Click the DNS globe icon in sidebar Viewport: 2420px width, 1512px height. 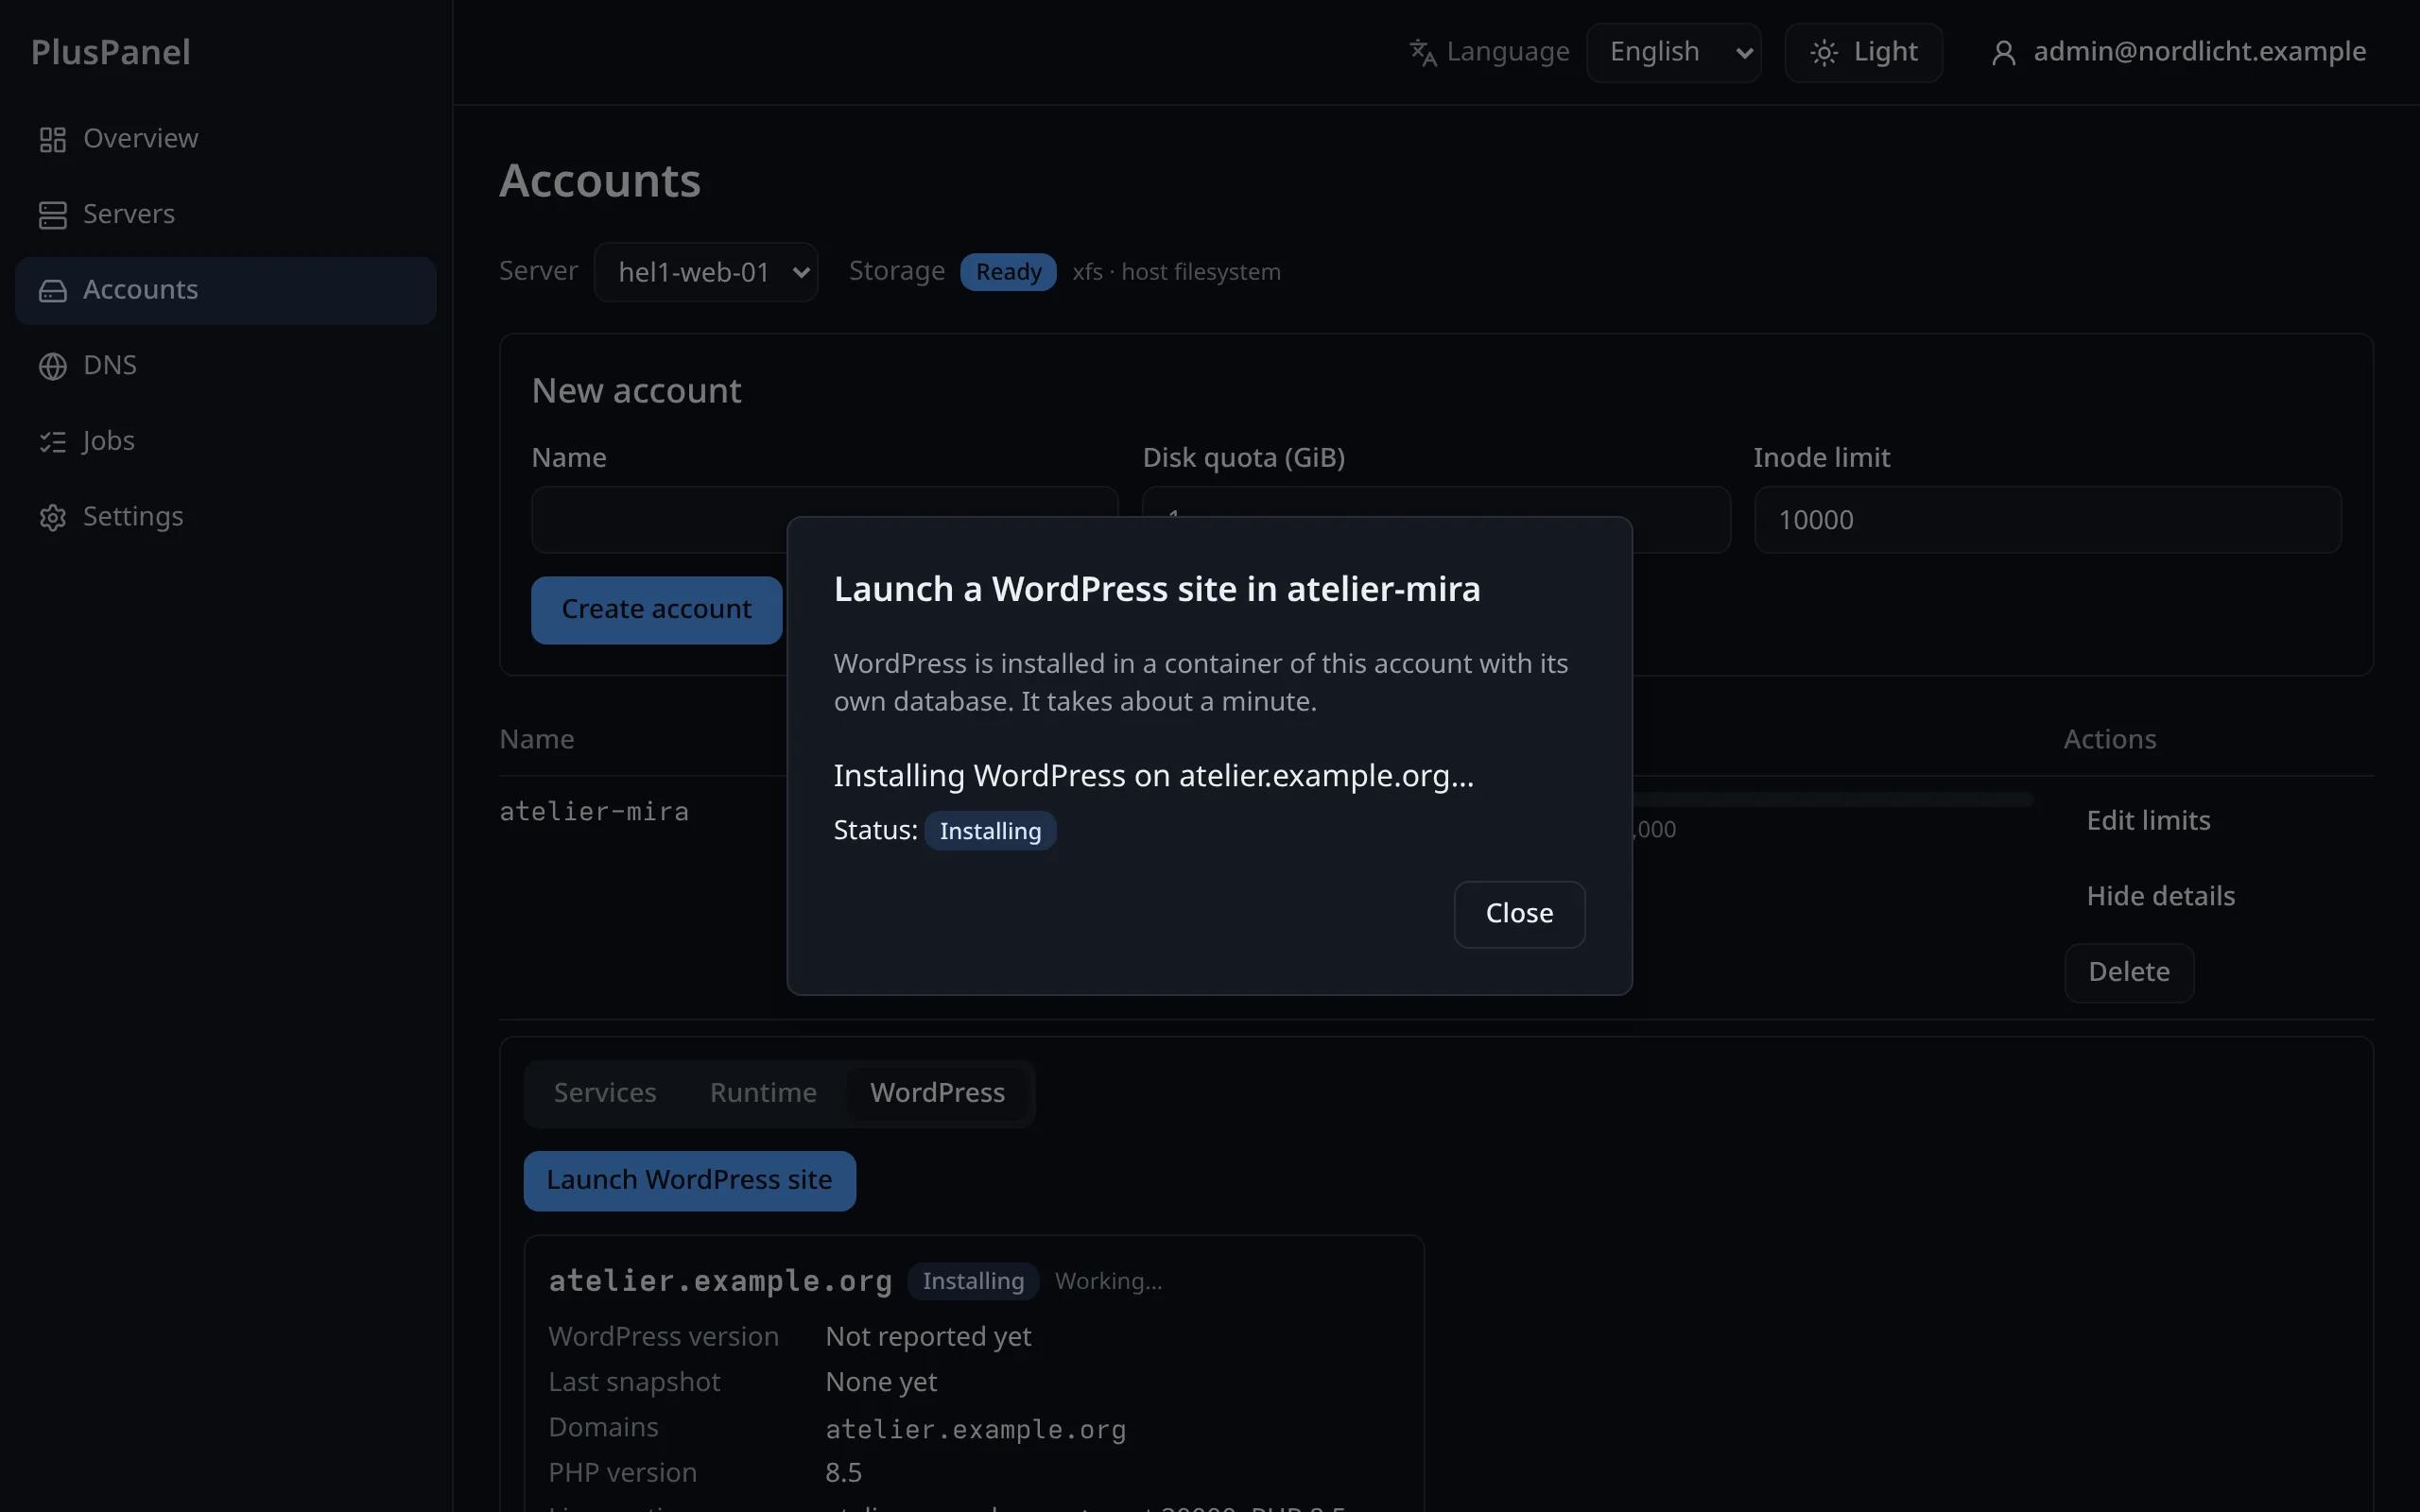point(52,366)
